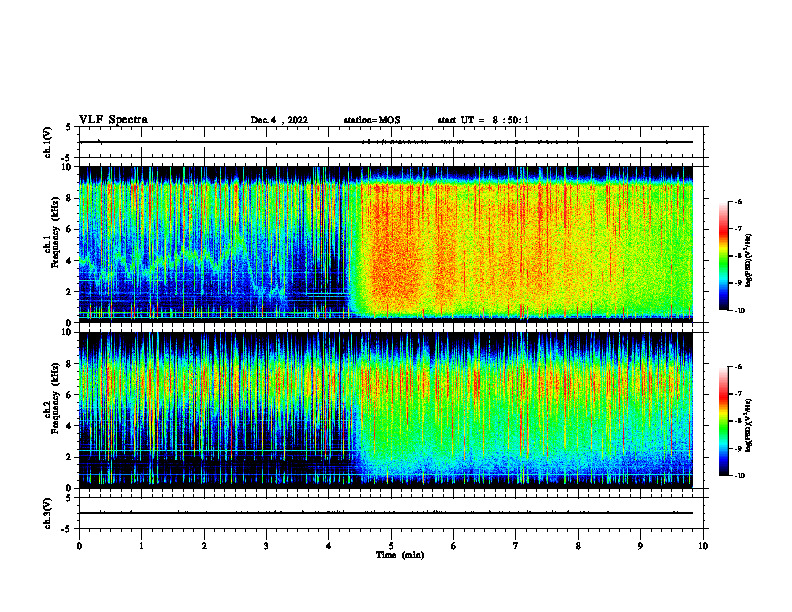Click the "ch.1(V)" waveform axis label

[x=48, y=142]
